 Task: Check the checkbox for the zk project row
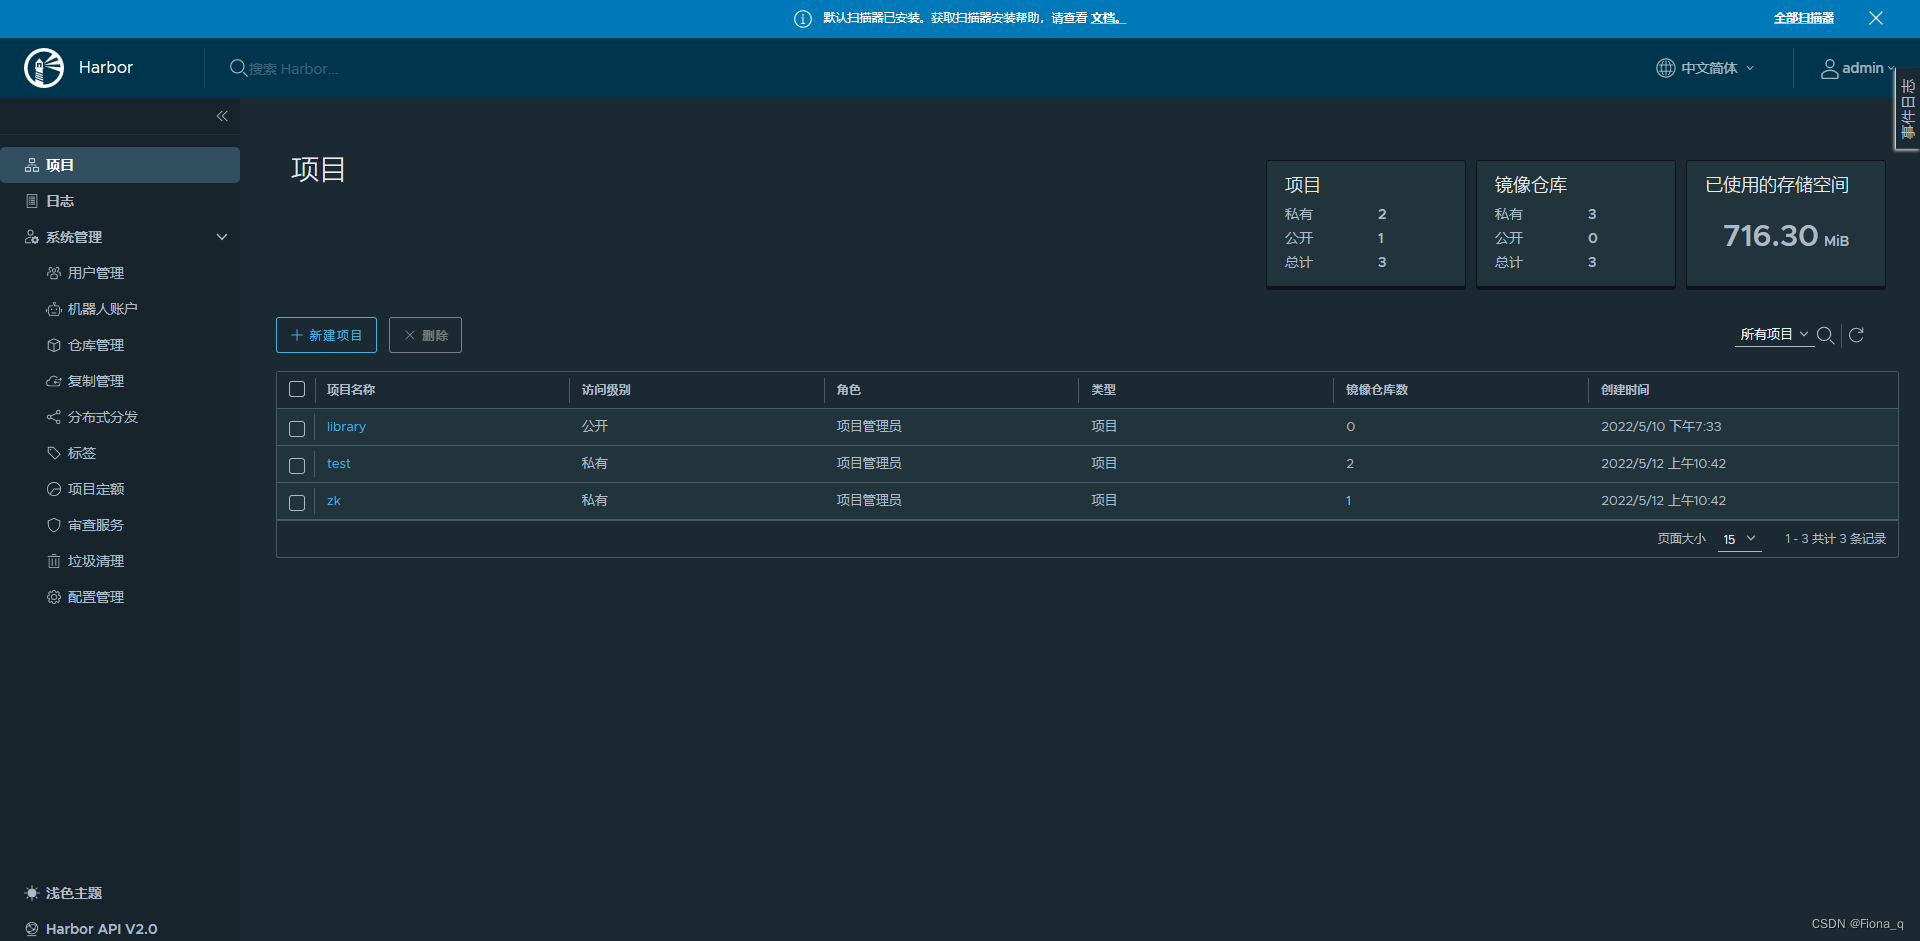pyautogui.click(x=297, y=502)
